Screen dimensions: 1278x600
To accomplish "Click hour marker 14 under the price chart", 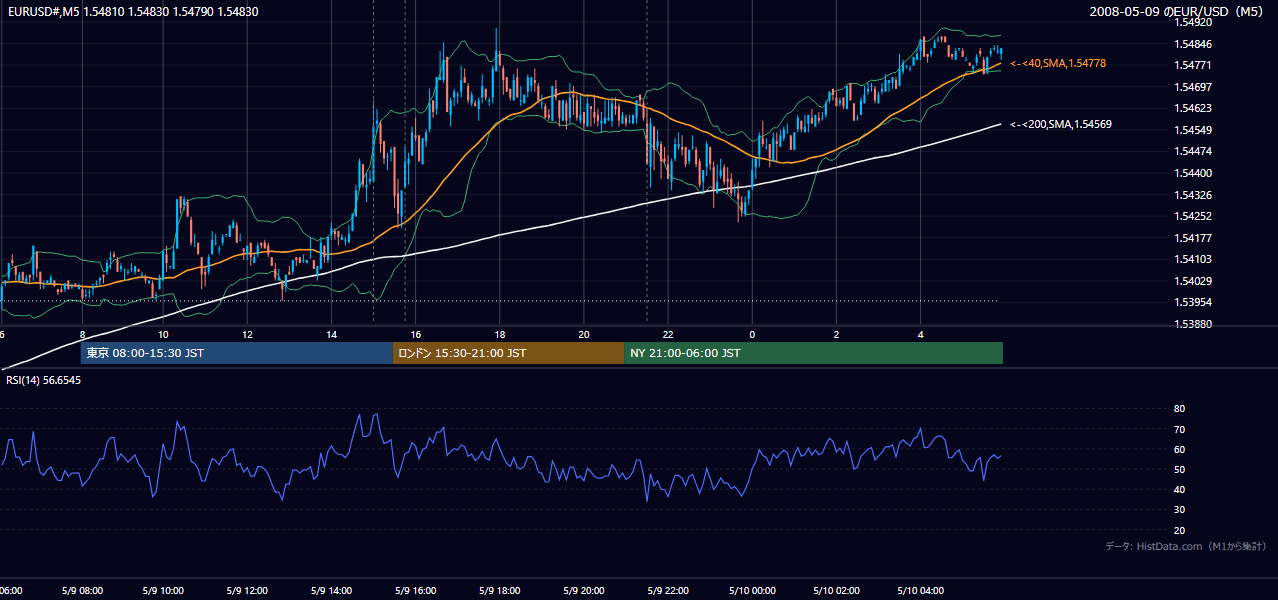I will pyautogui.click(x=331, y=334).
